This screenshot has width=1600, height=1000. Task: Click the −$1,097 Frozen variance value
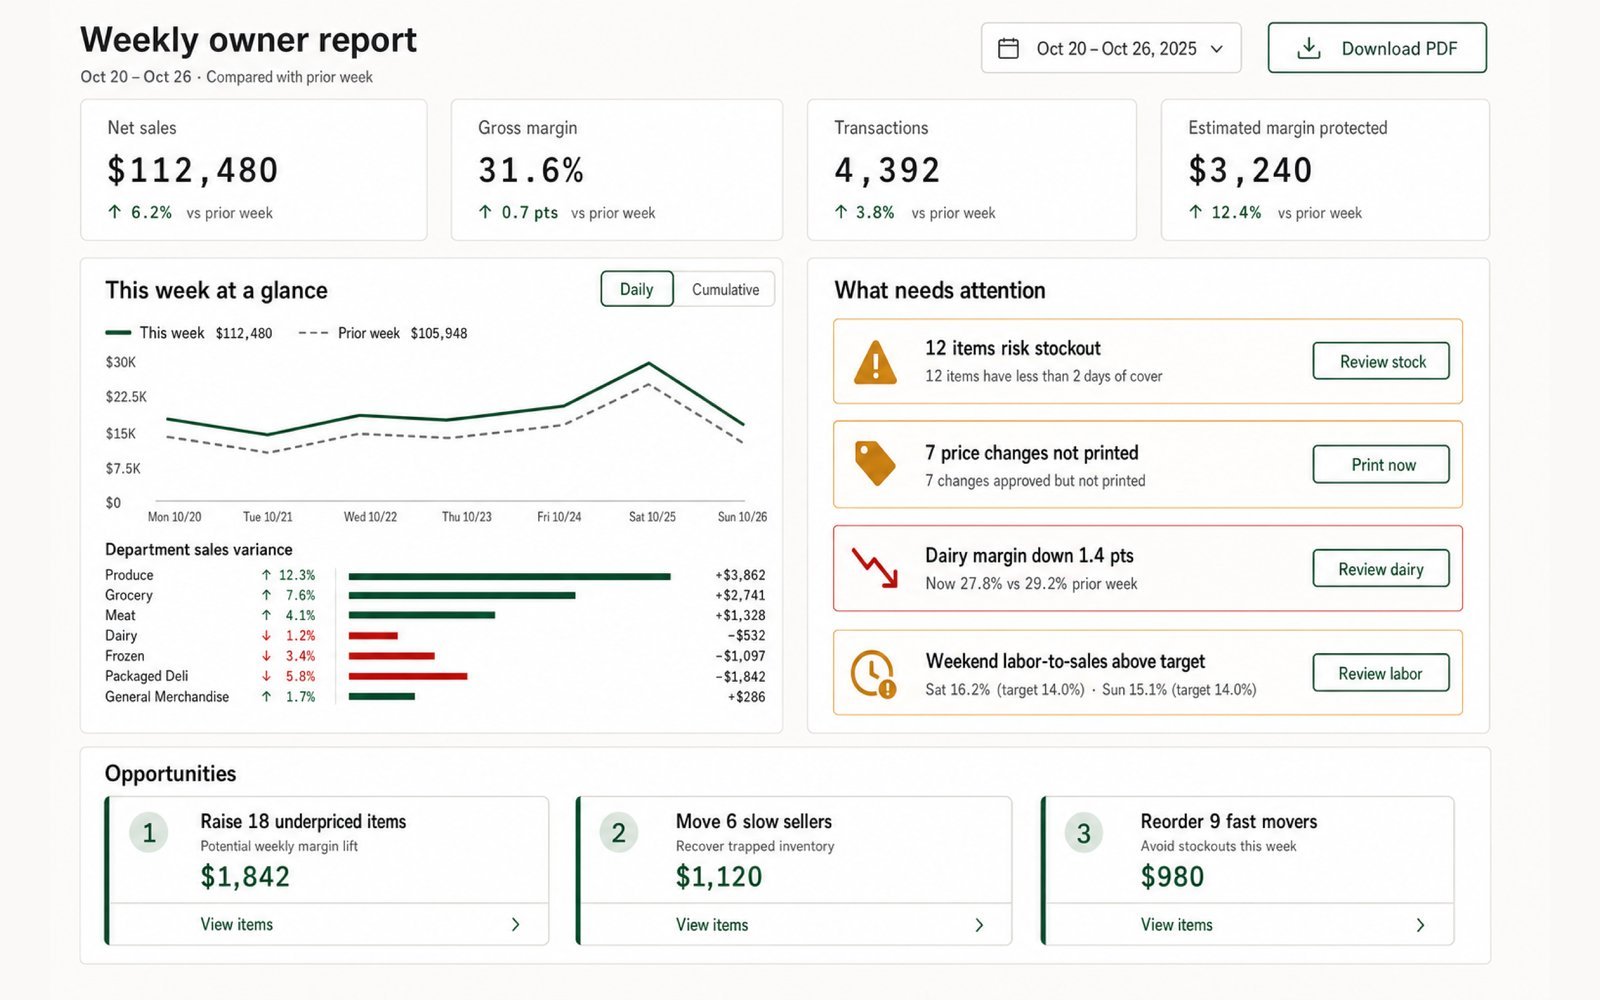740,656
